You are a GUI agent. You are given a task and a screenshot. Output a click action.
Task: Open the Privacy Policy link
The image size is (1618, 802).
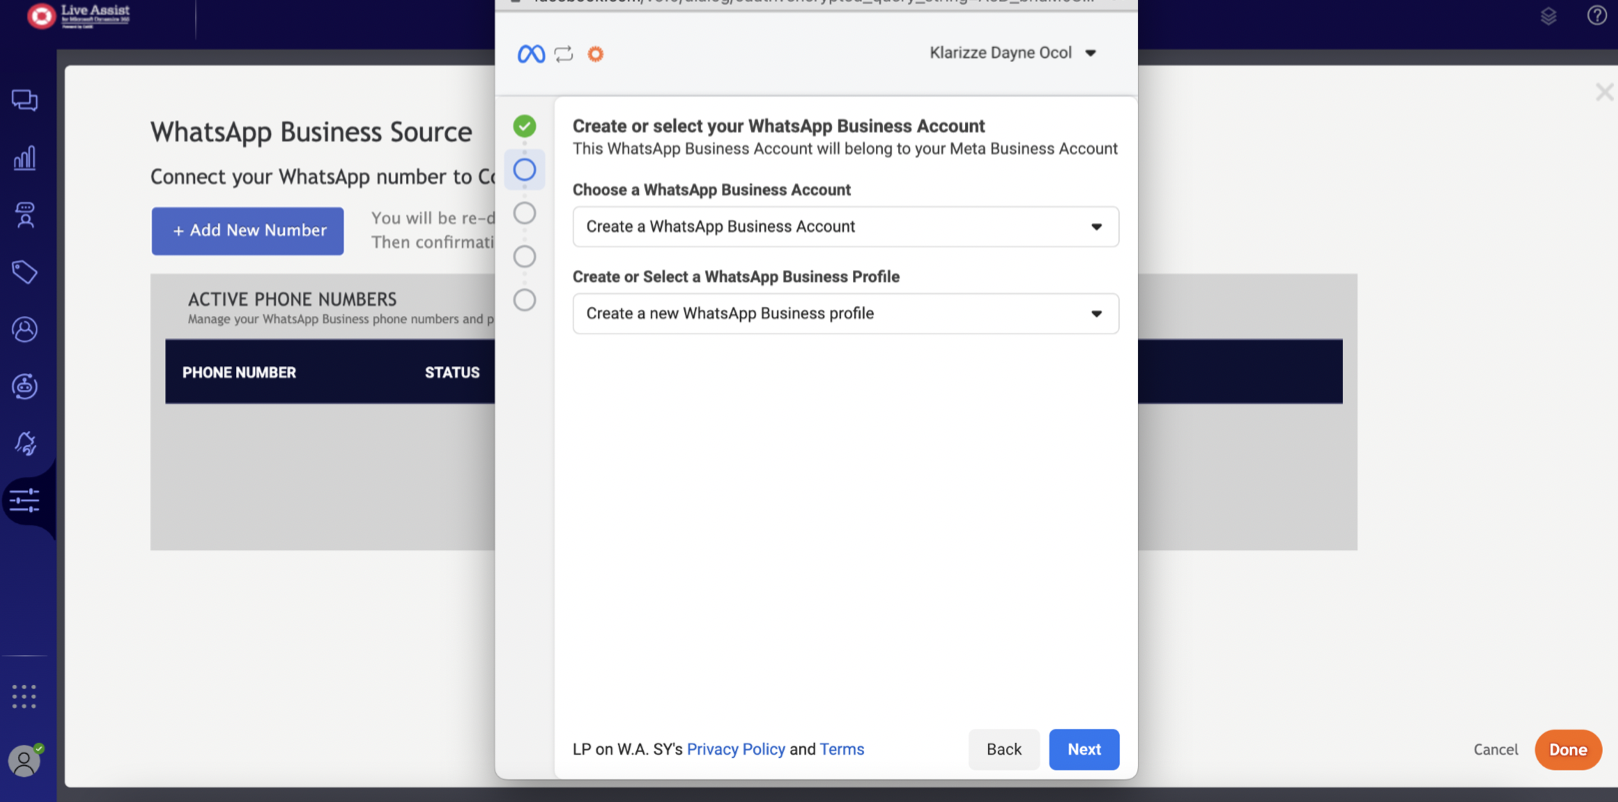click(x=736, y=749)
